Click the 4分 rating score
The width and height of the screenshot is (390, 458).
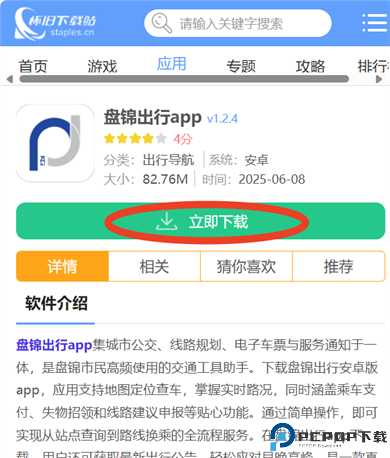[x=183, y=139]
